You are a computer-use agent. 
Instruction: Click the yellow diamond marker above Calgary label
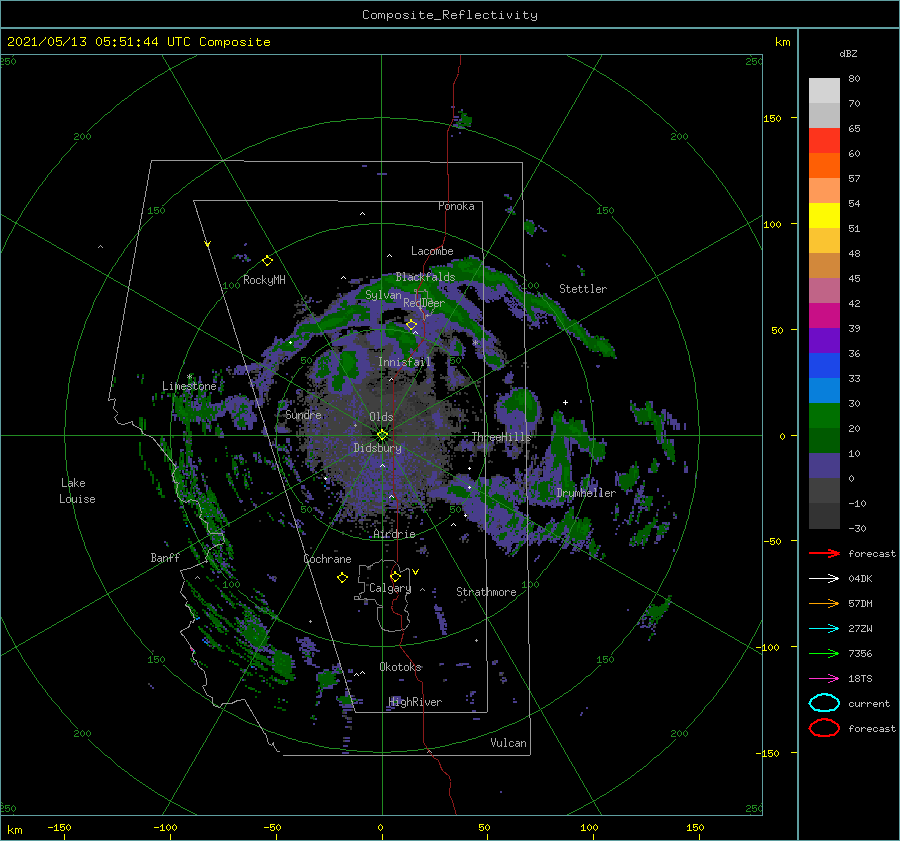point(395,576)
